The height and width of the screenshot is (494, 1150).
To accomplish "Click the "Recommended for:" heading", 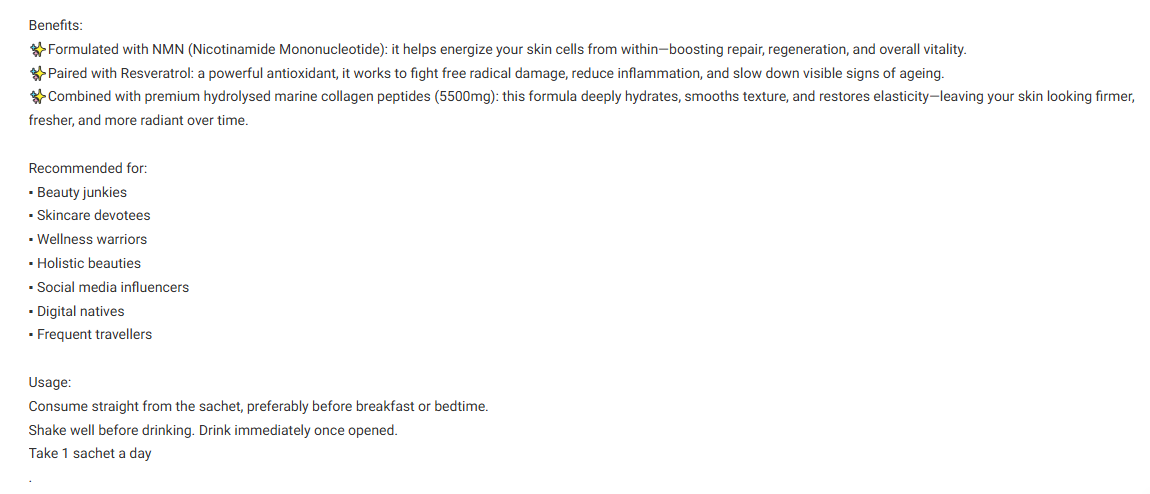I will tap(88, 169).
